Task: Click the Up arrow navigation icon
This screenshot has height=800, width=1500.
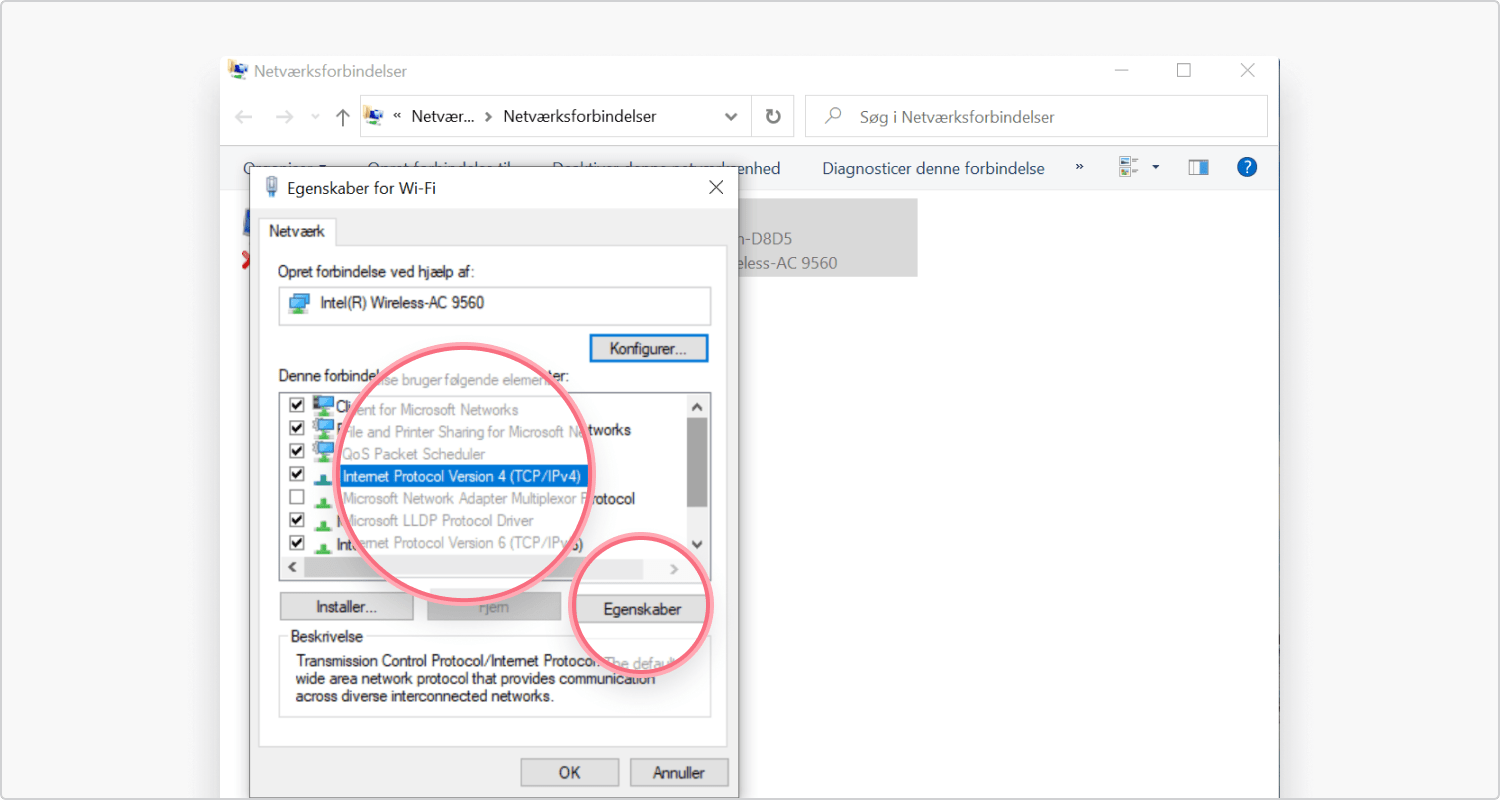Action: (342, 117)
